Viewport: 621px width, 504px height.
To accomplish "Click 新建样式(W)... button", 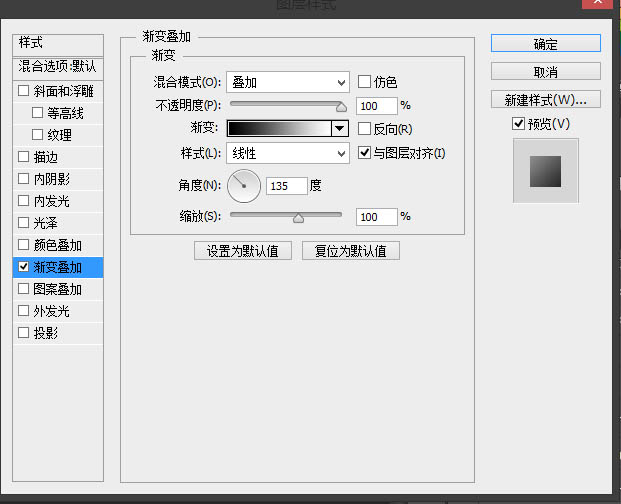I will tap(546, 100).
